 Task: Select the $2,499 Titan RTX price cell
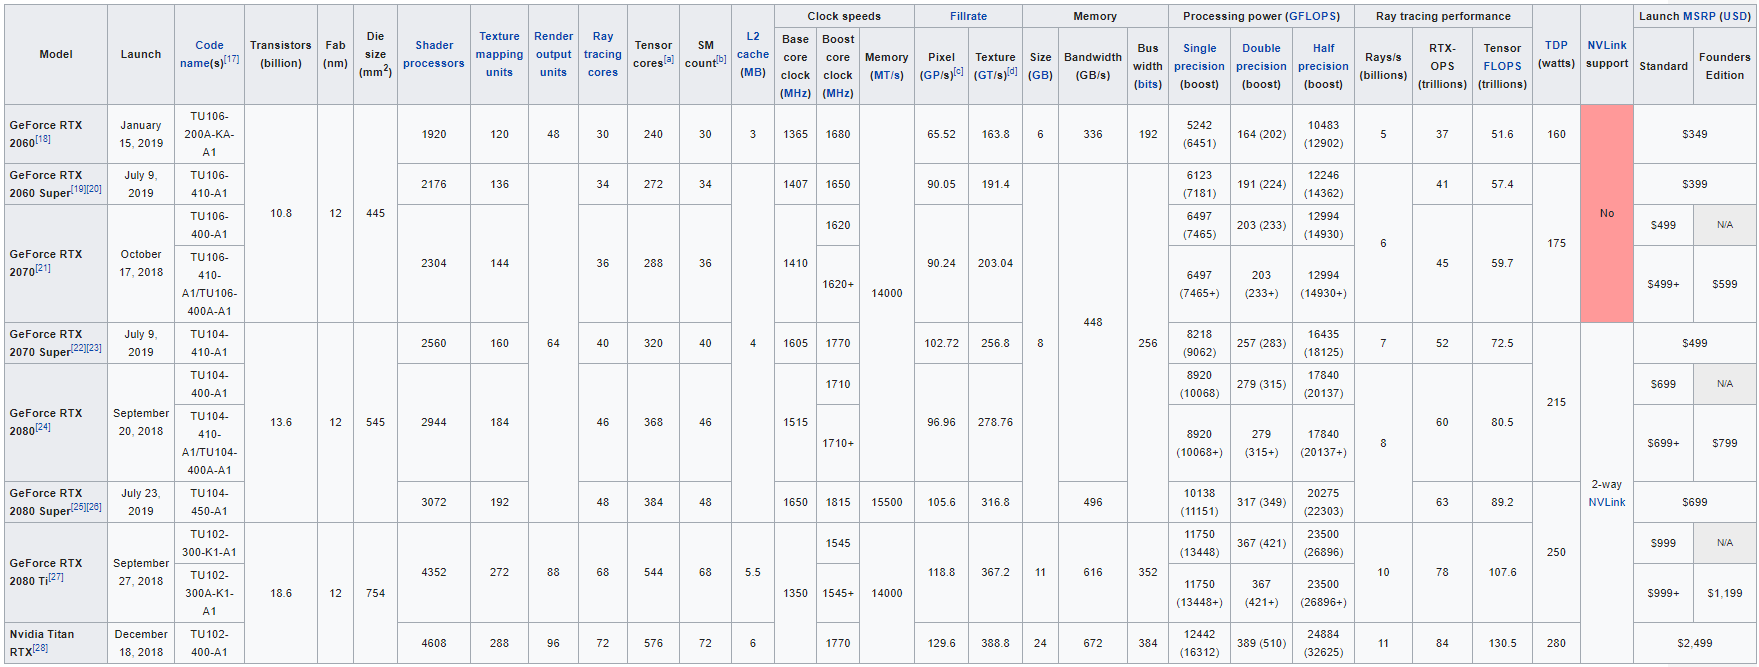[1694, 643]
